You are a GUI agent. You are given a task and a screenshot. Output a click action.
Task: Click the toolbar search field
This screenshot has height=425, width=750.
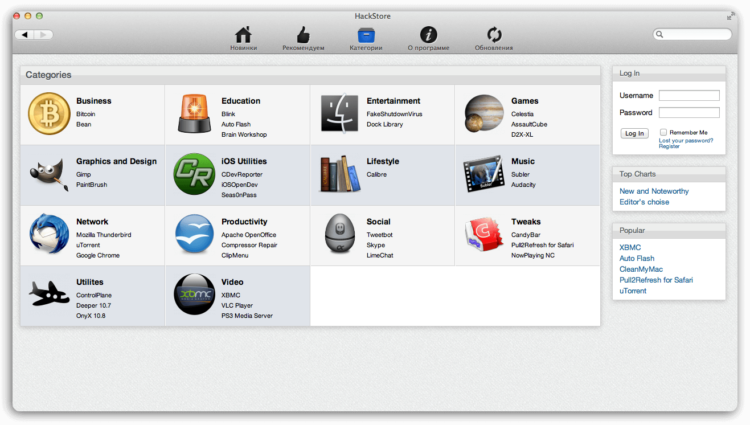(692, 34)
